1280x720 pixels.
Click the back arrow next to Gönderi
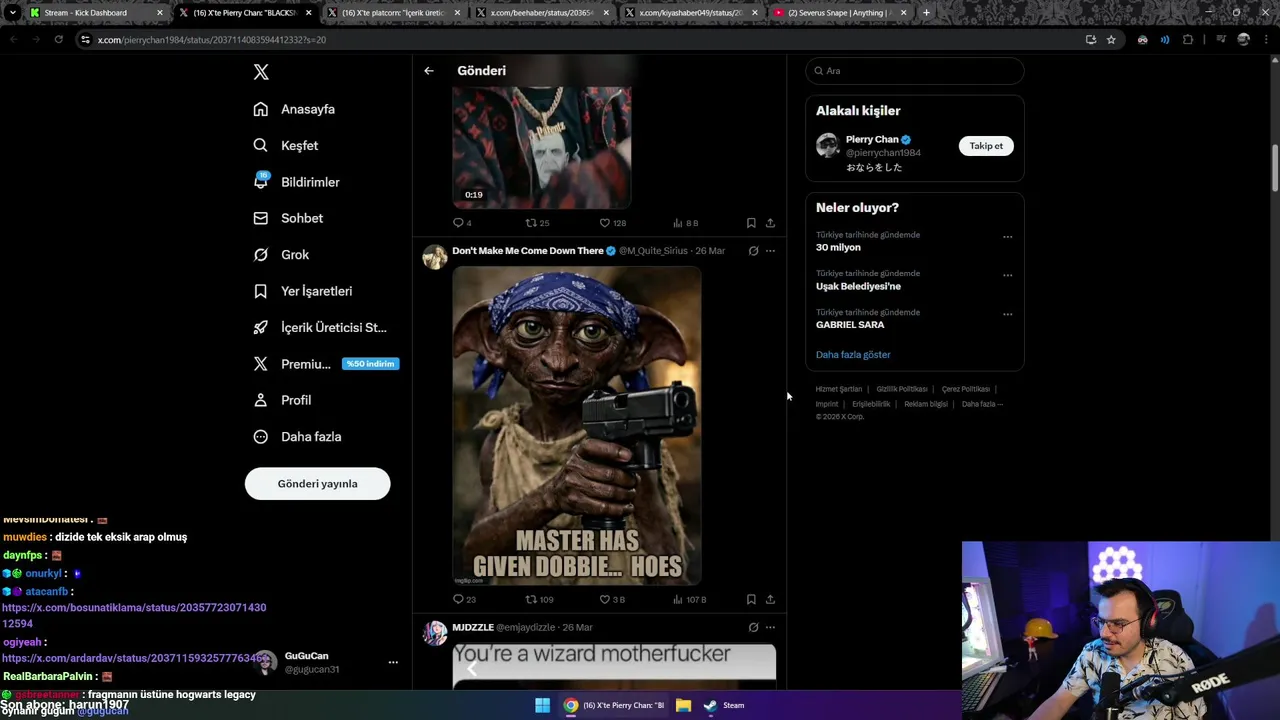(x=429, y=71)
